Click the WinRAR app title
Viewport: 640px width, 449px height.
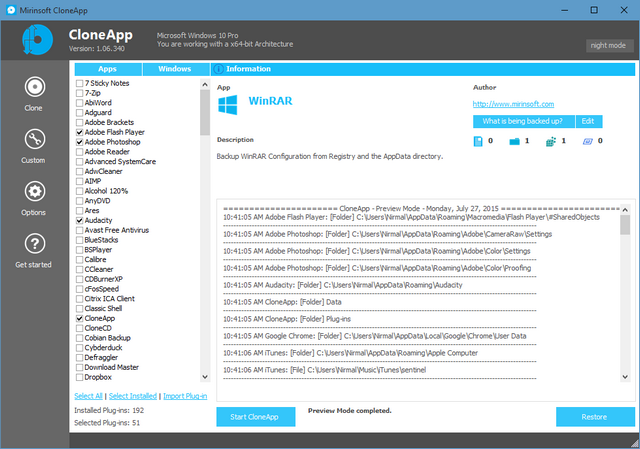pos(270,101)
